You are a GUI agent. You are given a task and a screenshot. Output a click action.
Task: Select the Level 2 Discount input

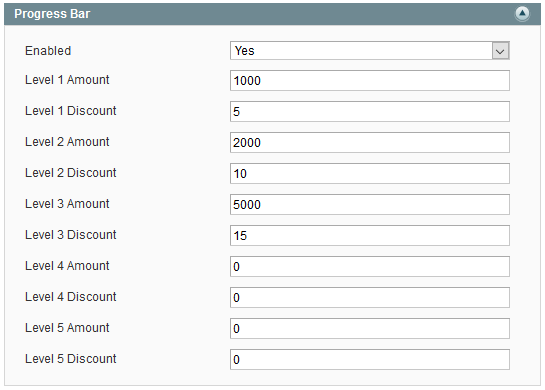(370, 173)
